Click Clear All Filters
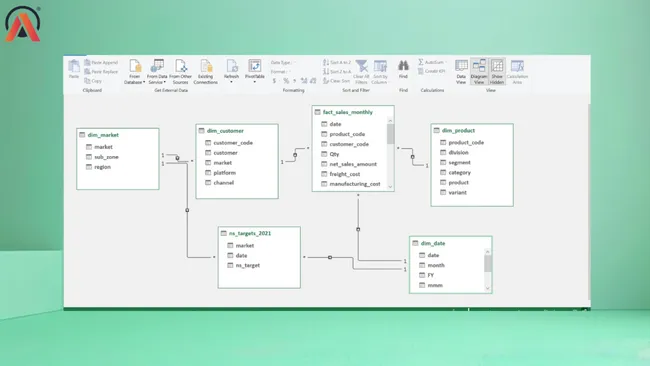Screen dimensions: 650x366 361,72
